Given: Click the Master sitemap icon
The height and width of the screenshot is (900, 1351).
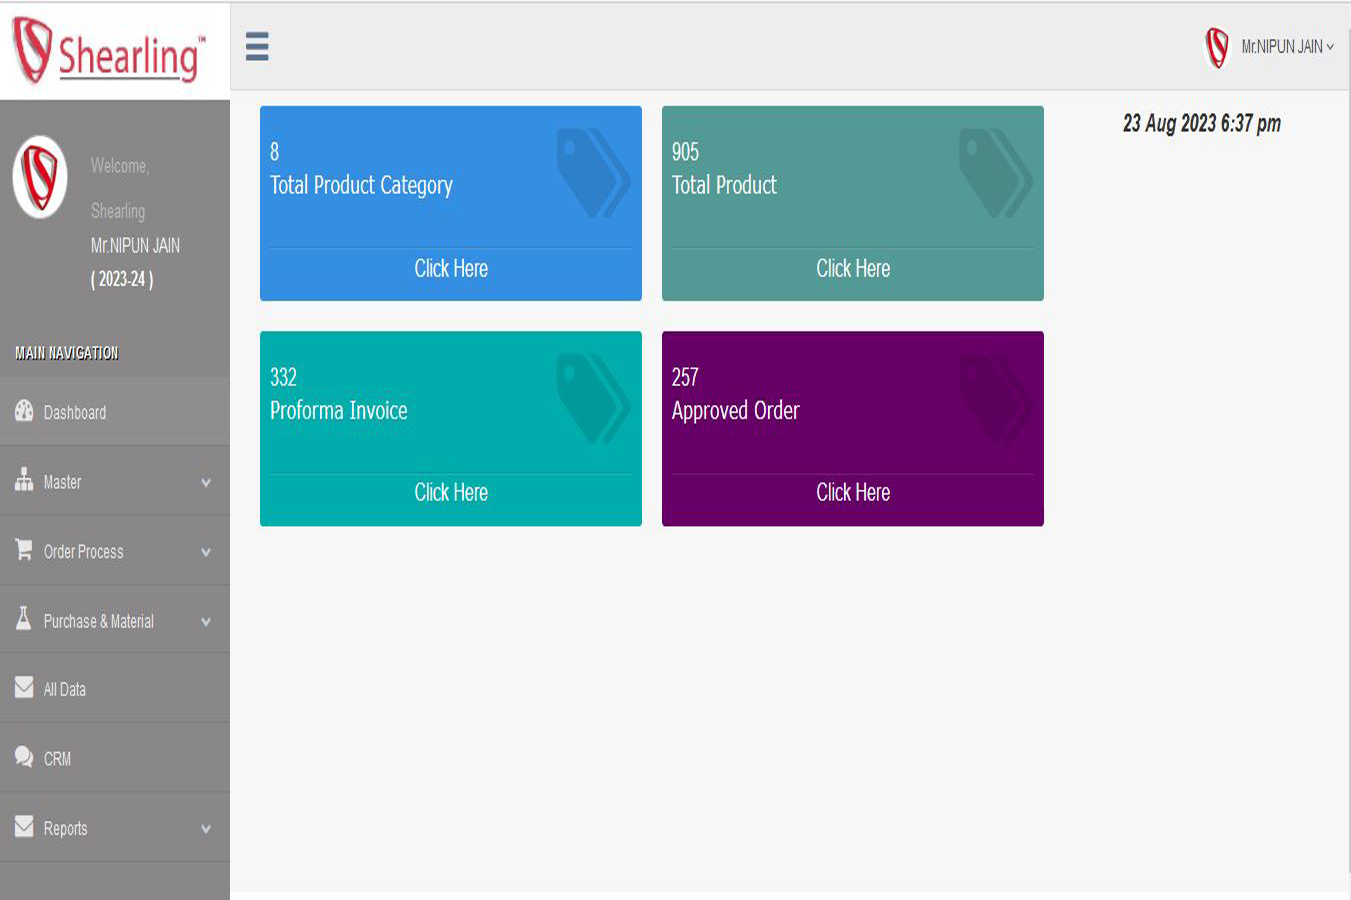Looking at the screenshot, I should [x=24, y=481].
